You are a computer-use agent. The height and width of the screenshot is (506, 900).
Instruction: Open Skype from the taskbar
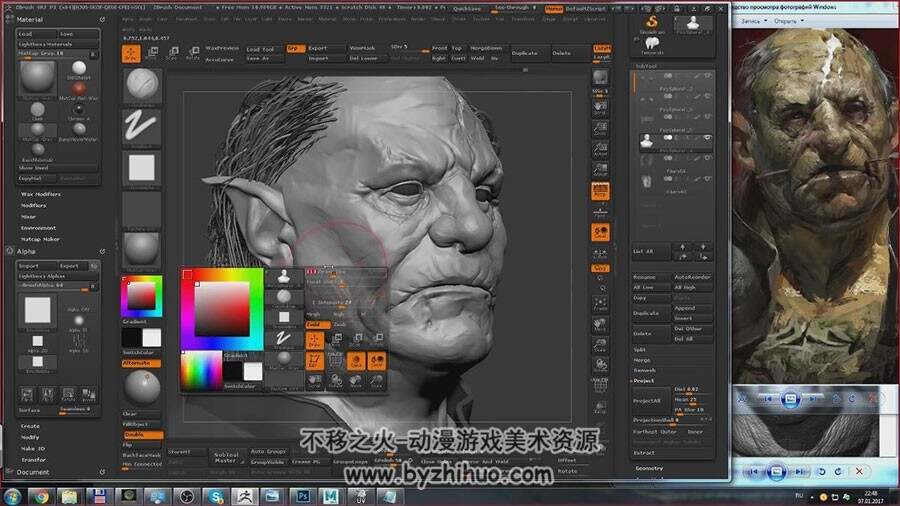(216, 496)
